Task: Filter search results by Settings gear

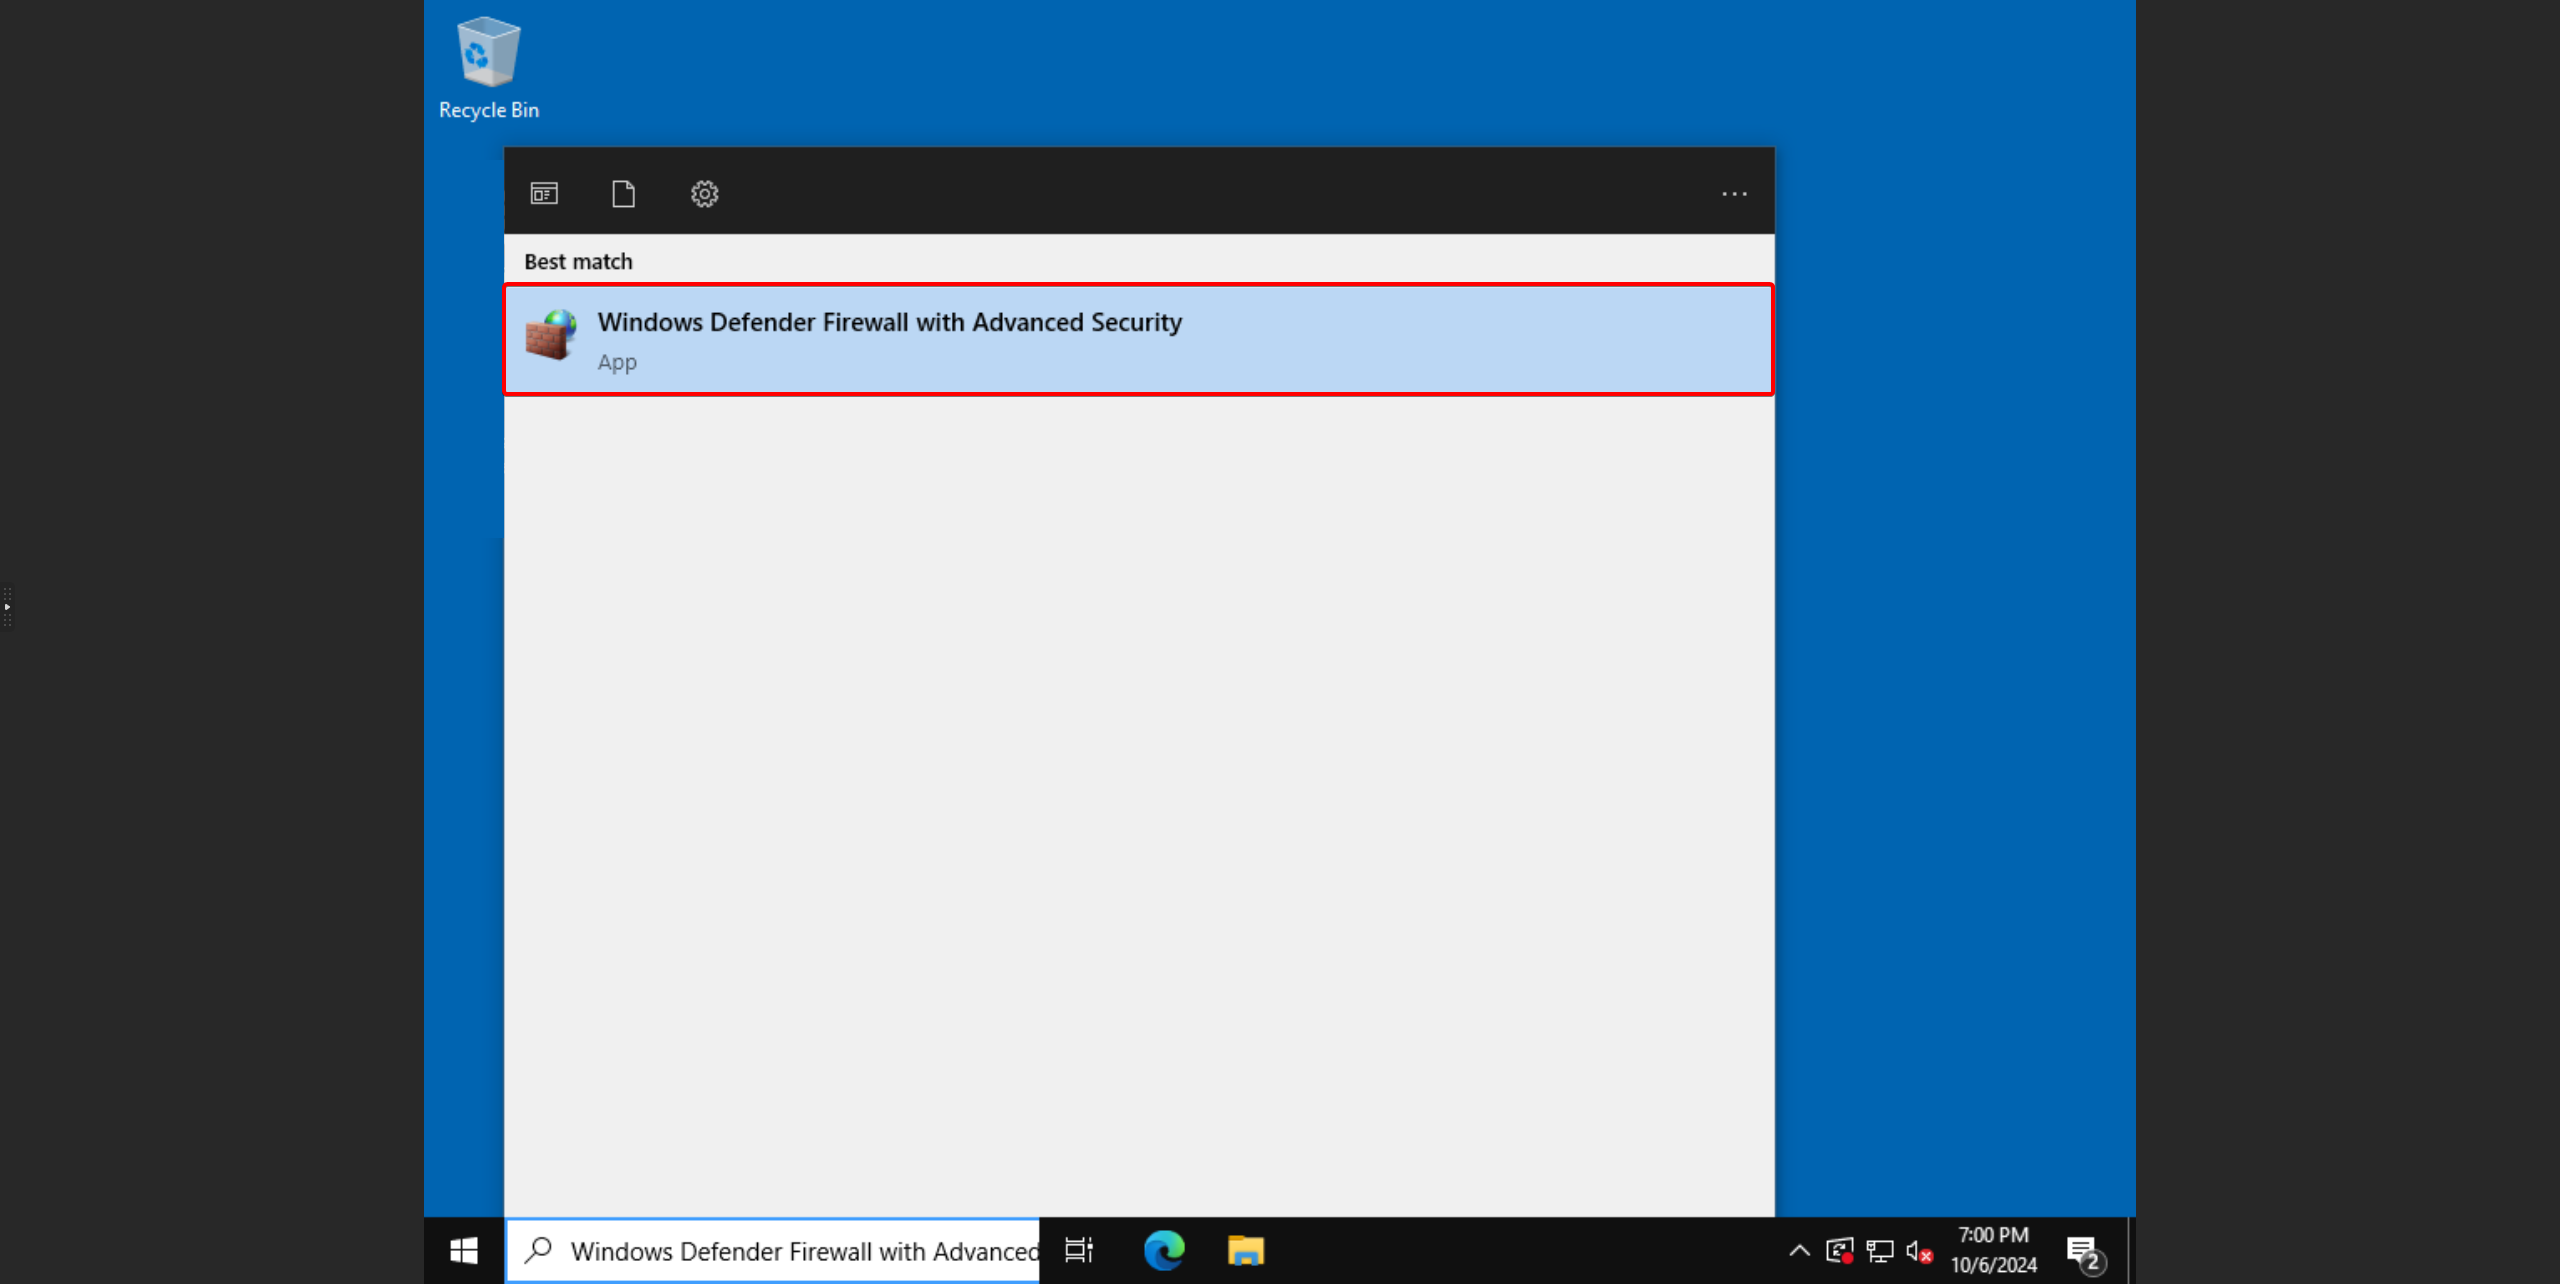Action: 704,193
